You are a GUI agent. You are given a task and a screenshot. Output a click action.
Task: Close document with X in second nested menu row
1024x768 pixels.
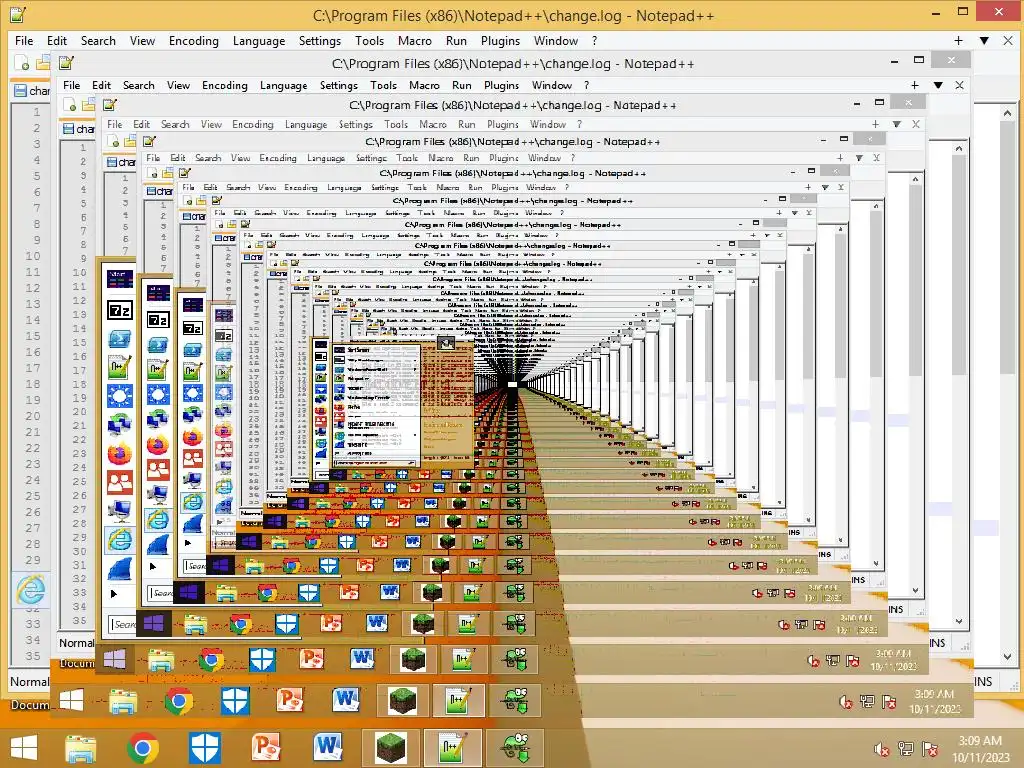tap(959, 85)
